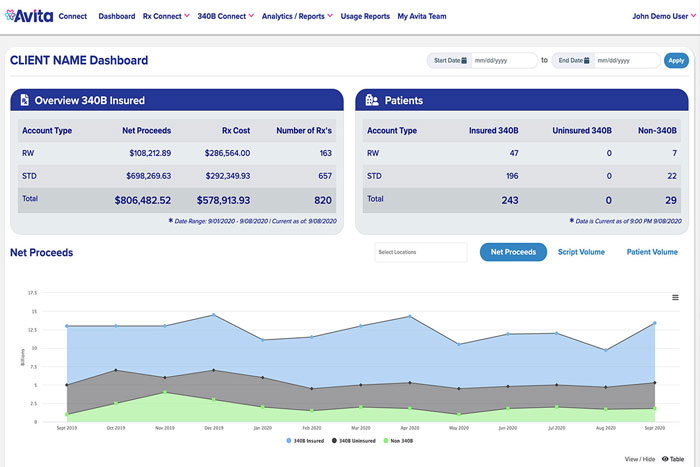Go to the Dashboard menu item
The image size is (700, 467).
tap(117, 17)
